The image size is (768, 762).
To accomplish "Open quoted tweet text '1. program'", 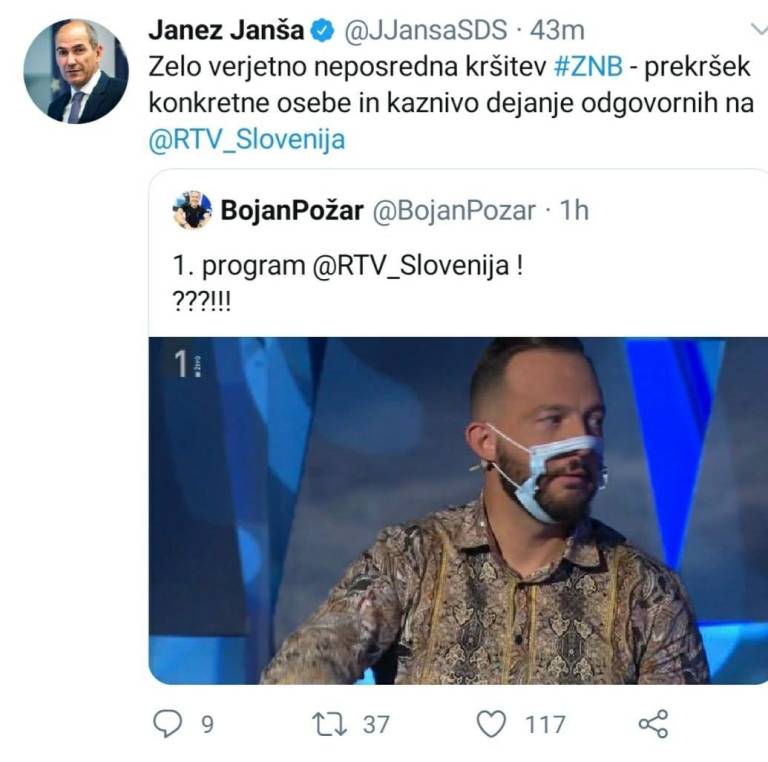I will [239, 266].
